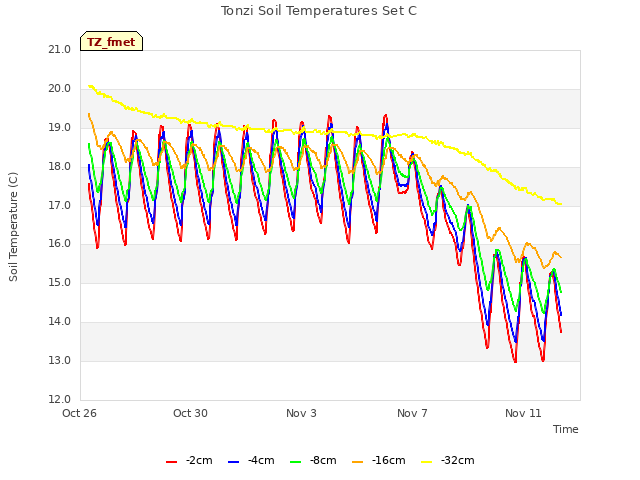Screen dimensions: 640x480
Task: Click the Time axis label
Action: click(566, 429)
